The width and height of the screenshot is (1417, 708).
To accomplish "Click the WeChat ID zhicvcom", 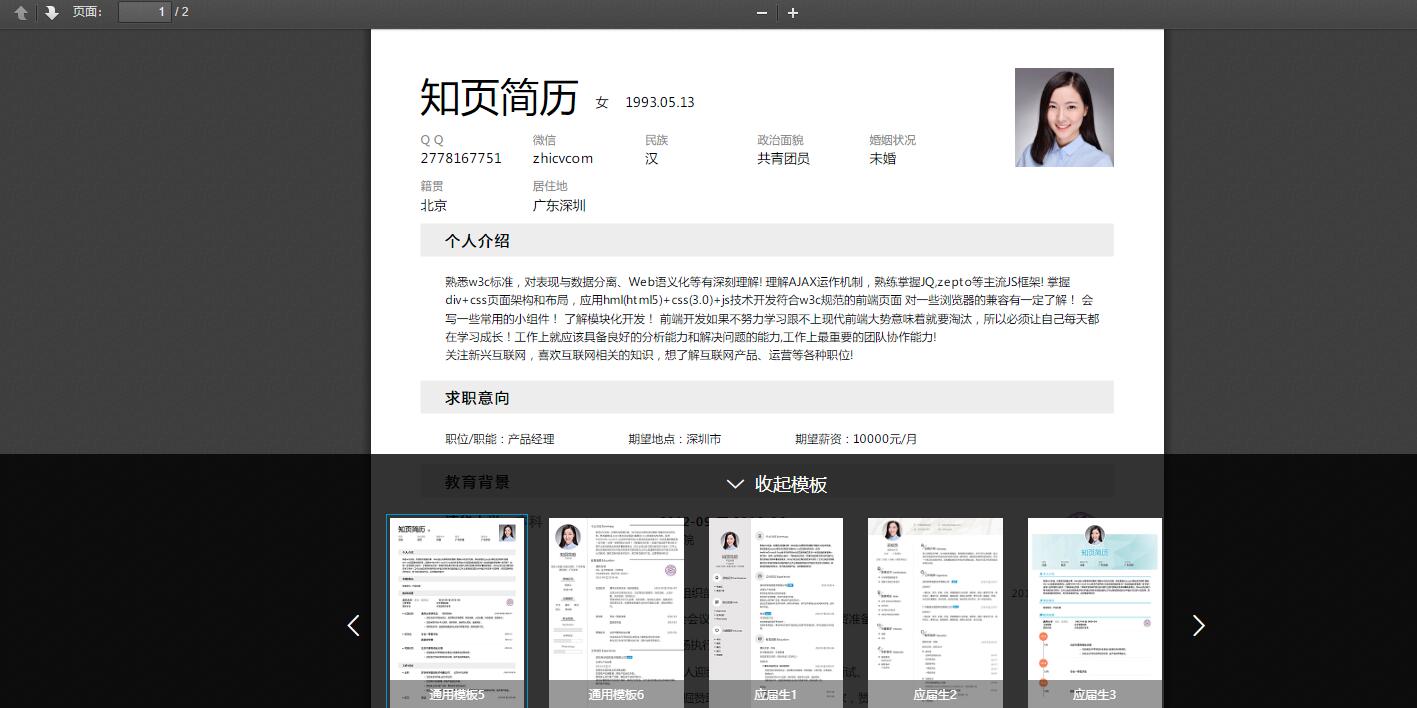I will 562,158.
